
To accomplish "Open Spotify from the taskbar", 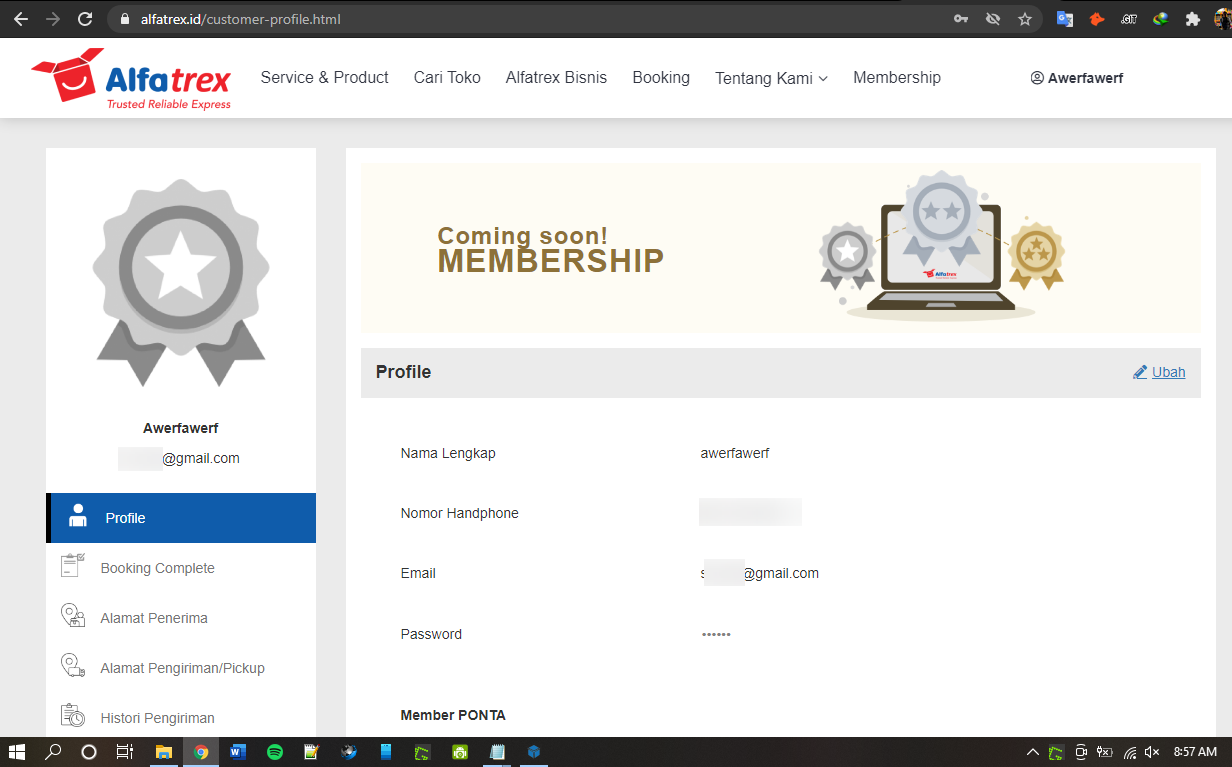I will [275, 752].
